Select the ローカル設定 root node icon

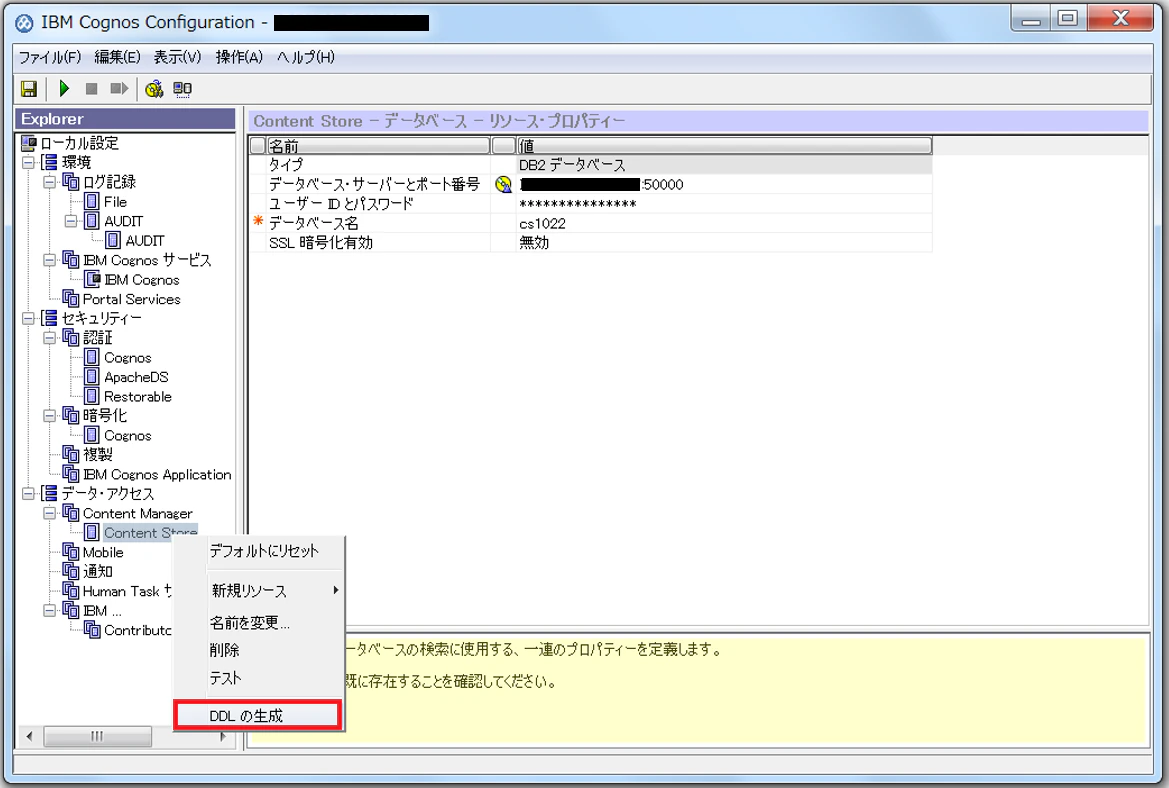pos(29,143)
